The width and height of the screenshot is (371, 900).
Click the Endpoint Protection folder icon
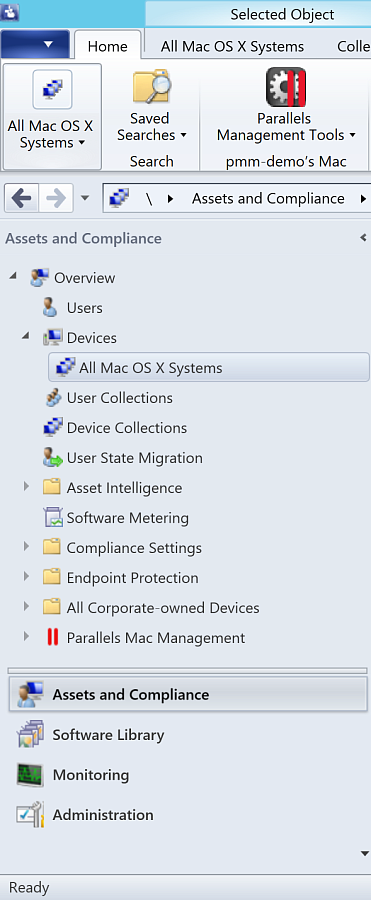pos(52,577)
